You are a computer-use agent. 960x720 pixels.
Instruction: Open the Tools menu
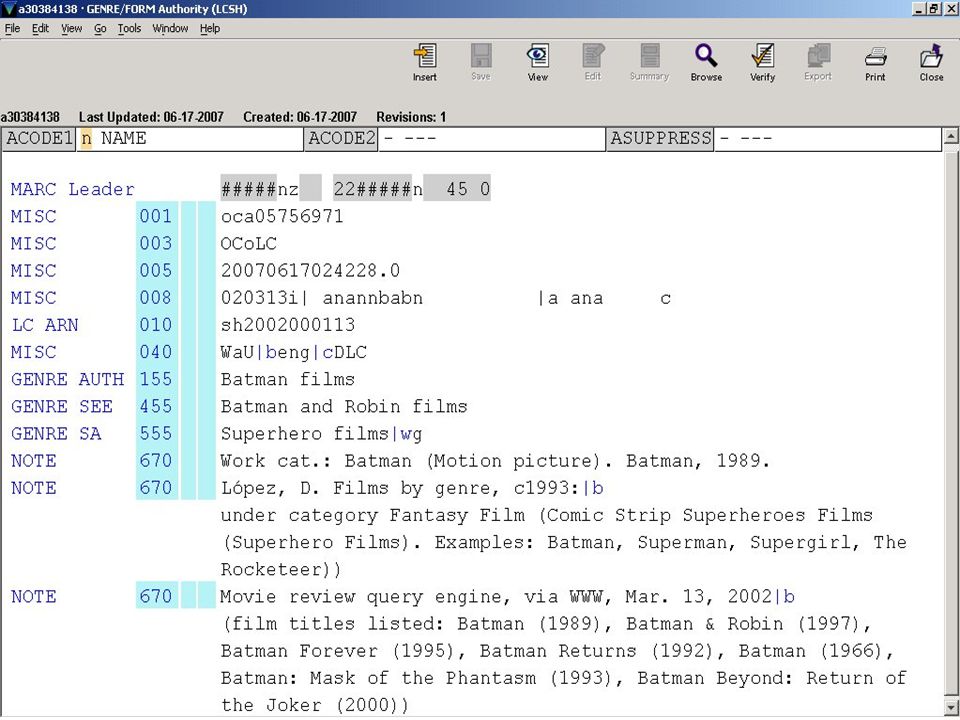click(x=129, y=28)
